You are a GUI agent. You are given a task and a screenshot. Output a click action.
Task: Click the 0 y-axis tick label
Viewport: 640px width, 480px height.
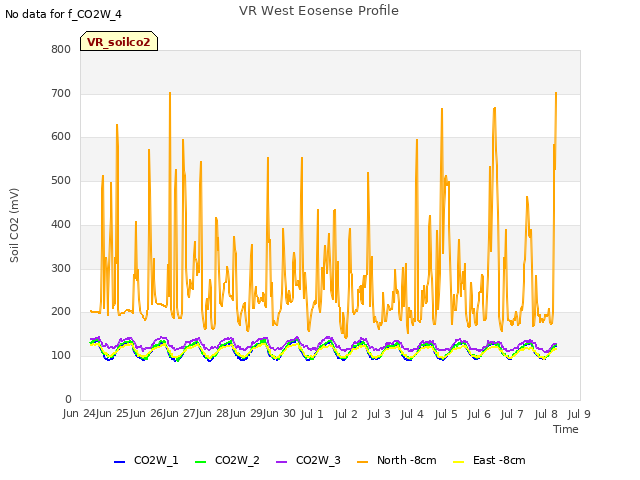[x=68, y=399]
